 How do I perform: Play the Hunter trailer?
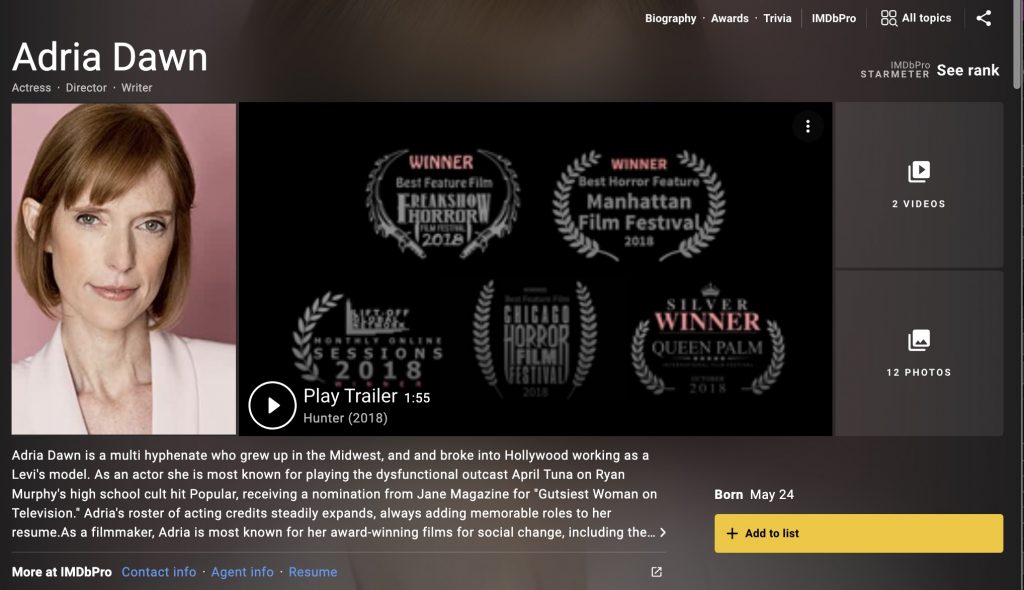272,405
